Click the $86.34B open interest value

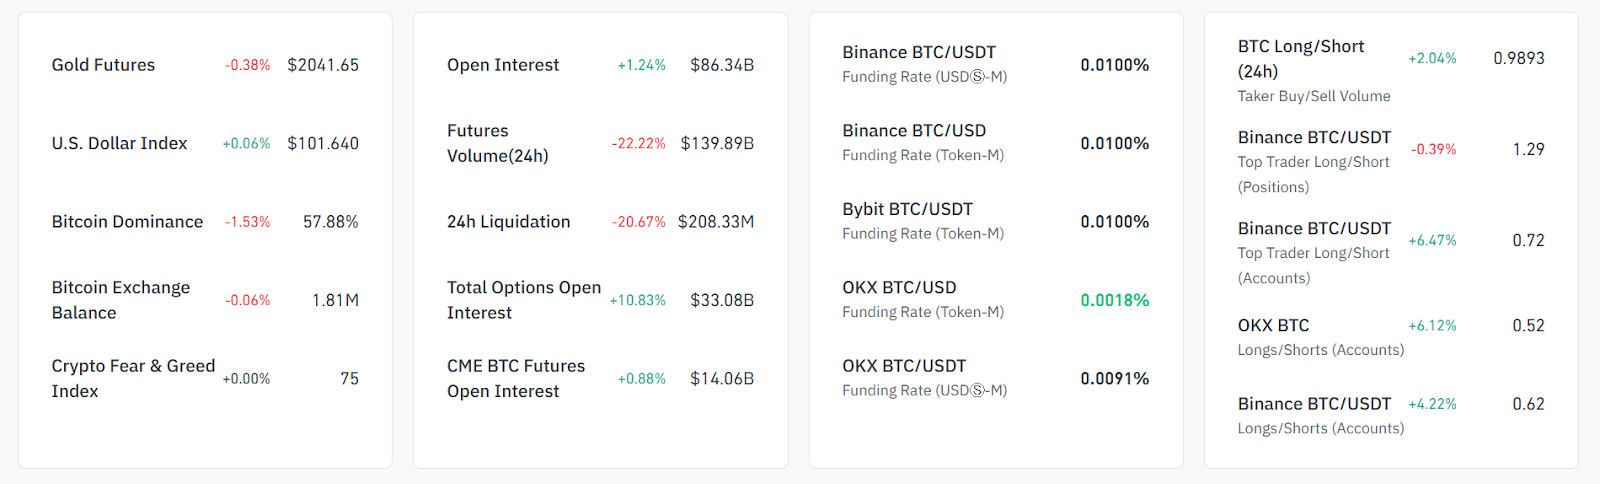click(x=721, y=65)
